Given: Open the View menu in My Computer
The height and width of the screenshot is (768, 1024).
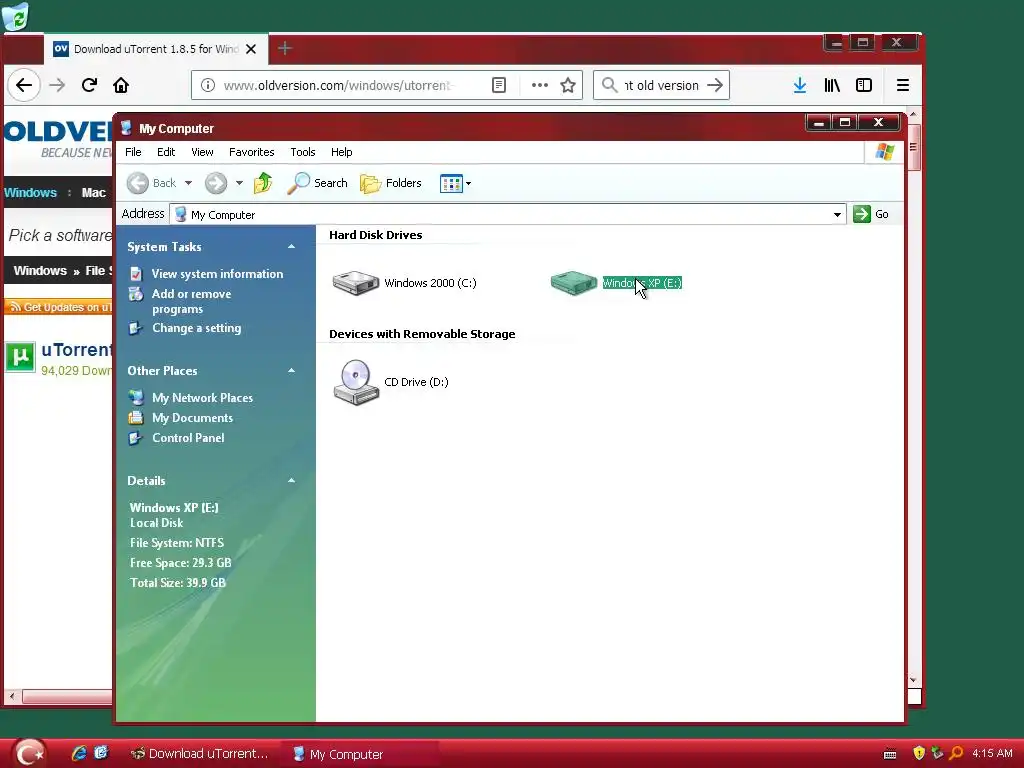Looking at the screenshot, I should [x=202, y=152].
